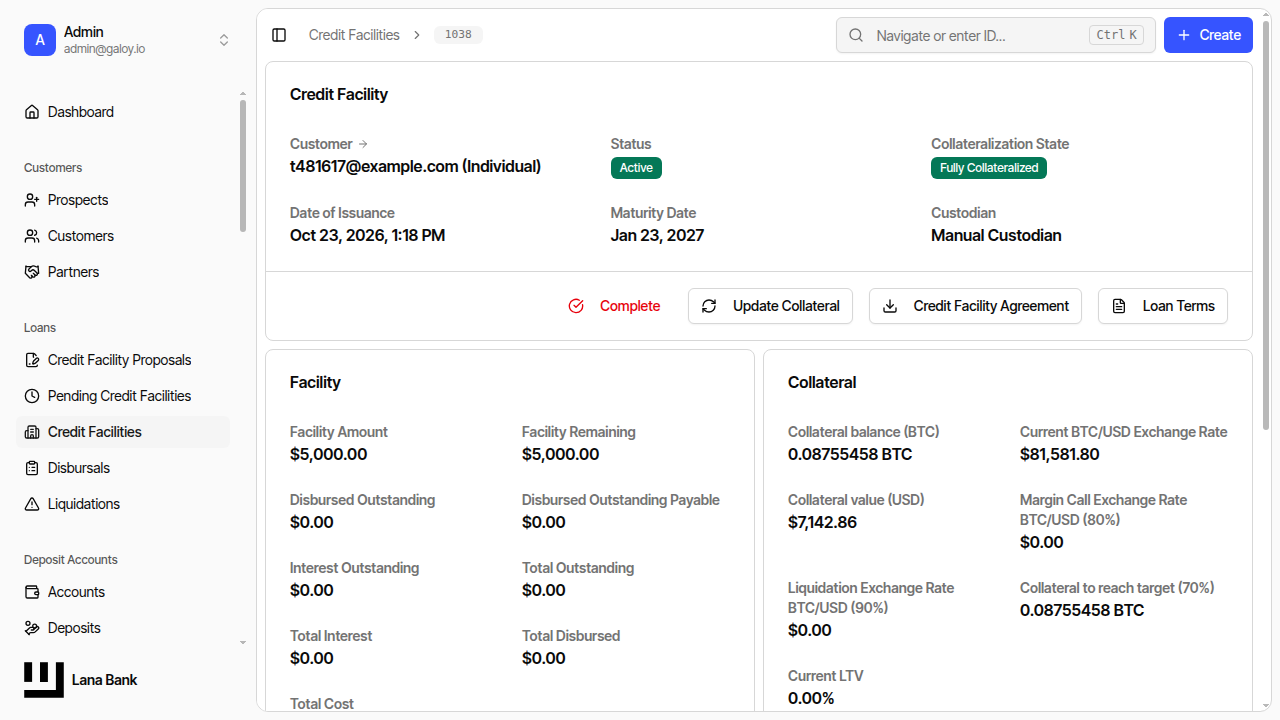
Task: Click the Lana Bank logo
Action: tap(44, 680)
